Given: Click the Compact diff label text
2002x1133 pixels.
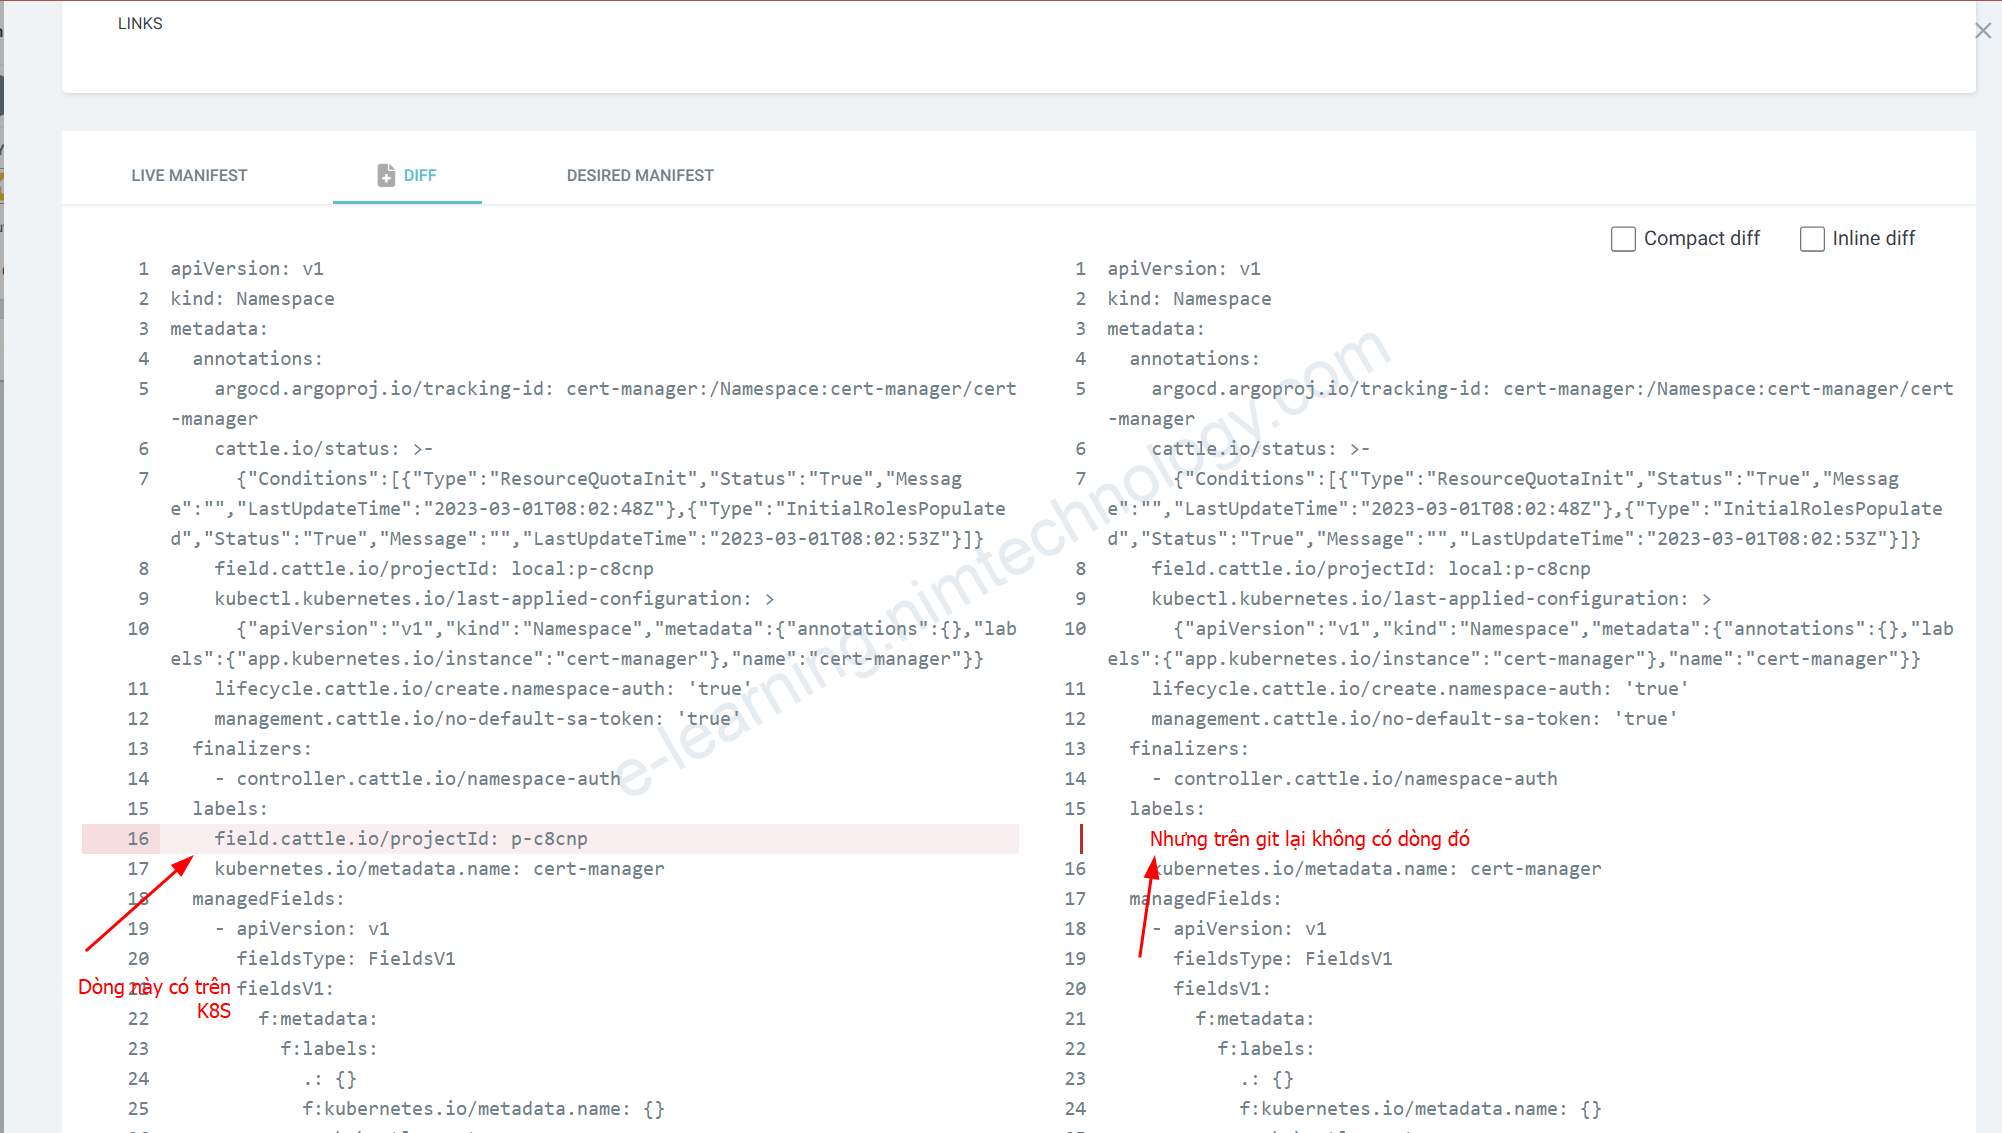Looking at the screenshot, I should [1701, 239].
